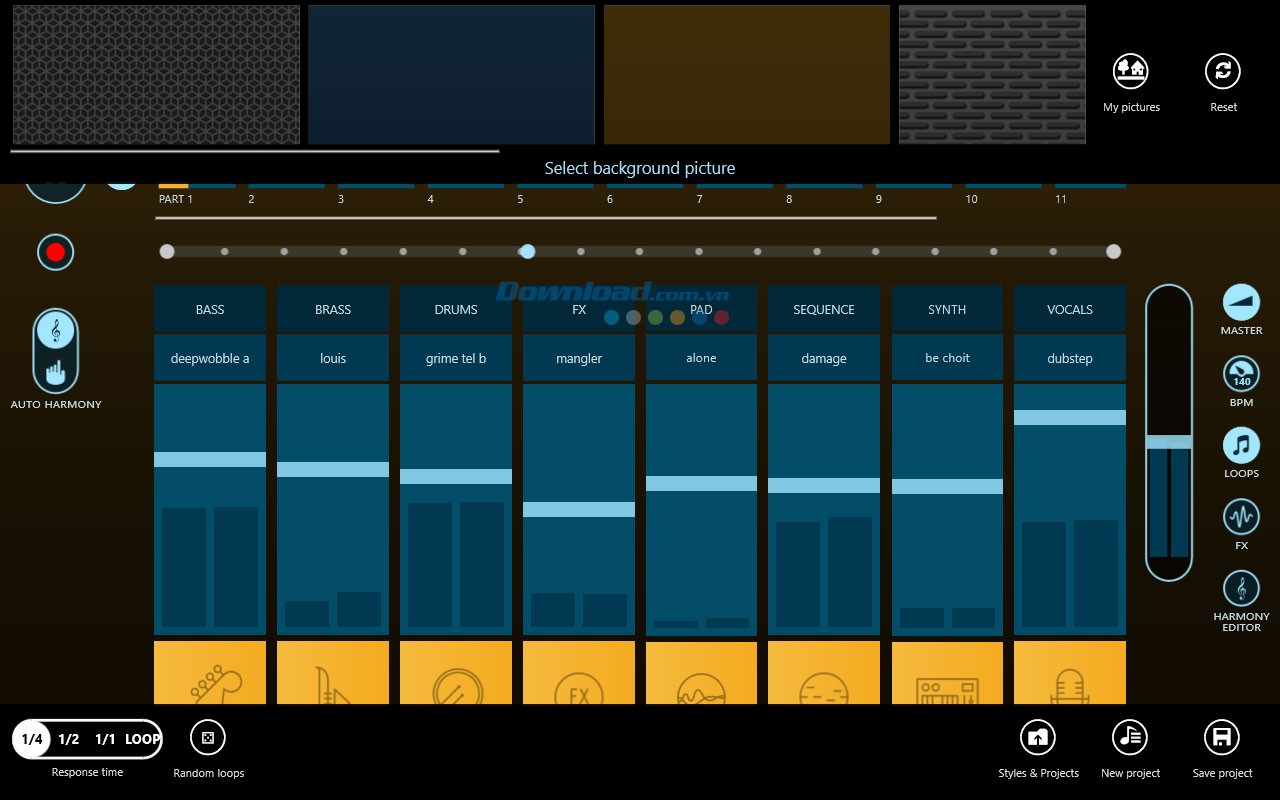
Task: Open Styles & Projects
Action: 1037,738
